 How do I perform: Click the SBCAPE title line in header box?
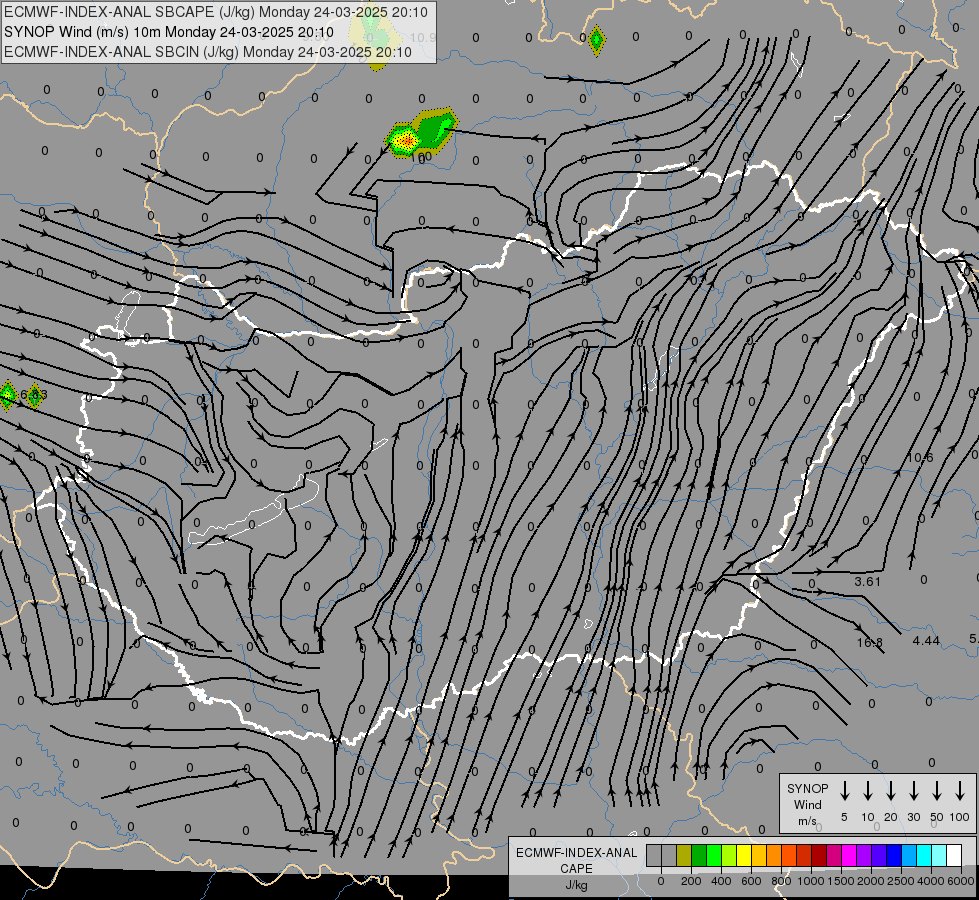pos(215,12)
